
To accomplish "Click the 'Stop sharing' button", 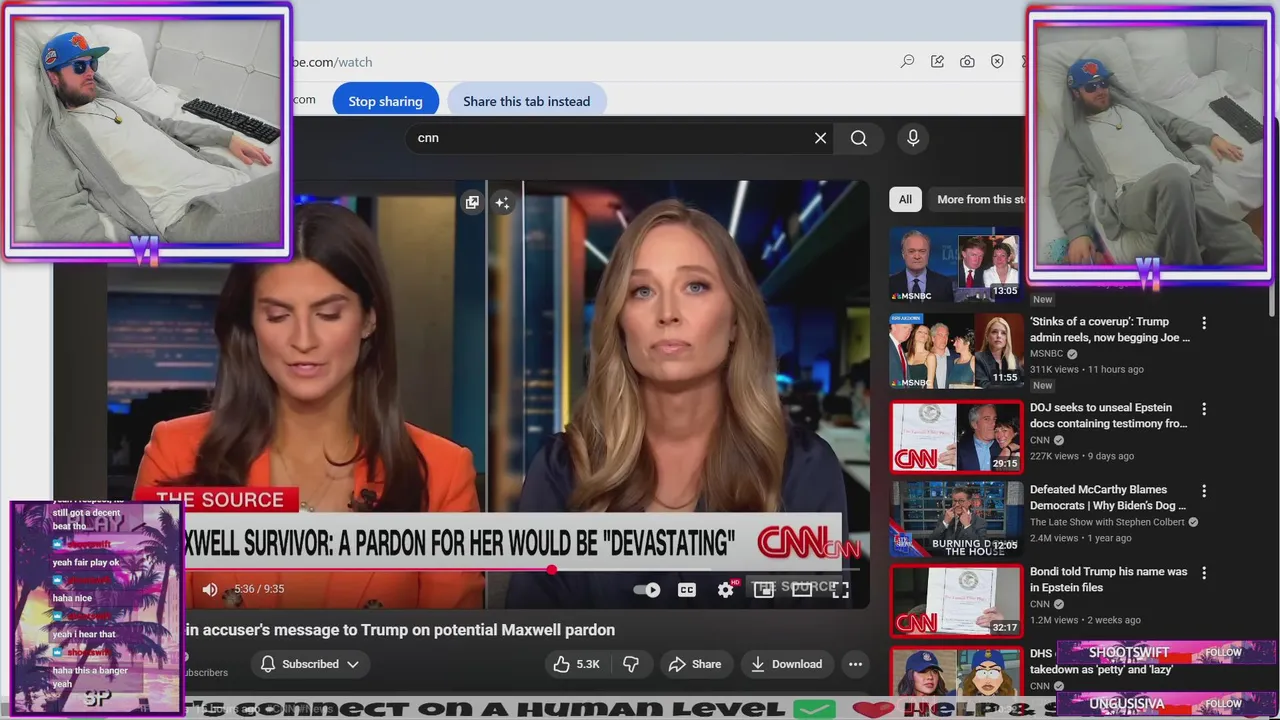I will pyautogui.click(x=385, y=101).
